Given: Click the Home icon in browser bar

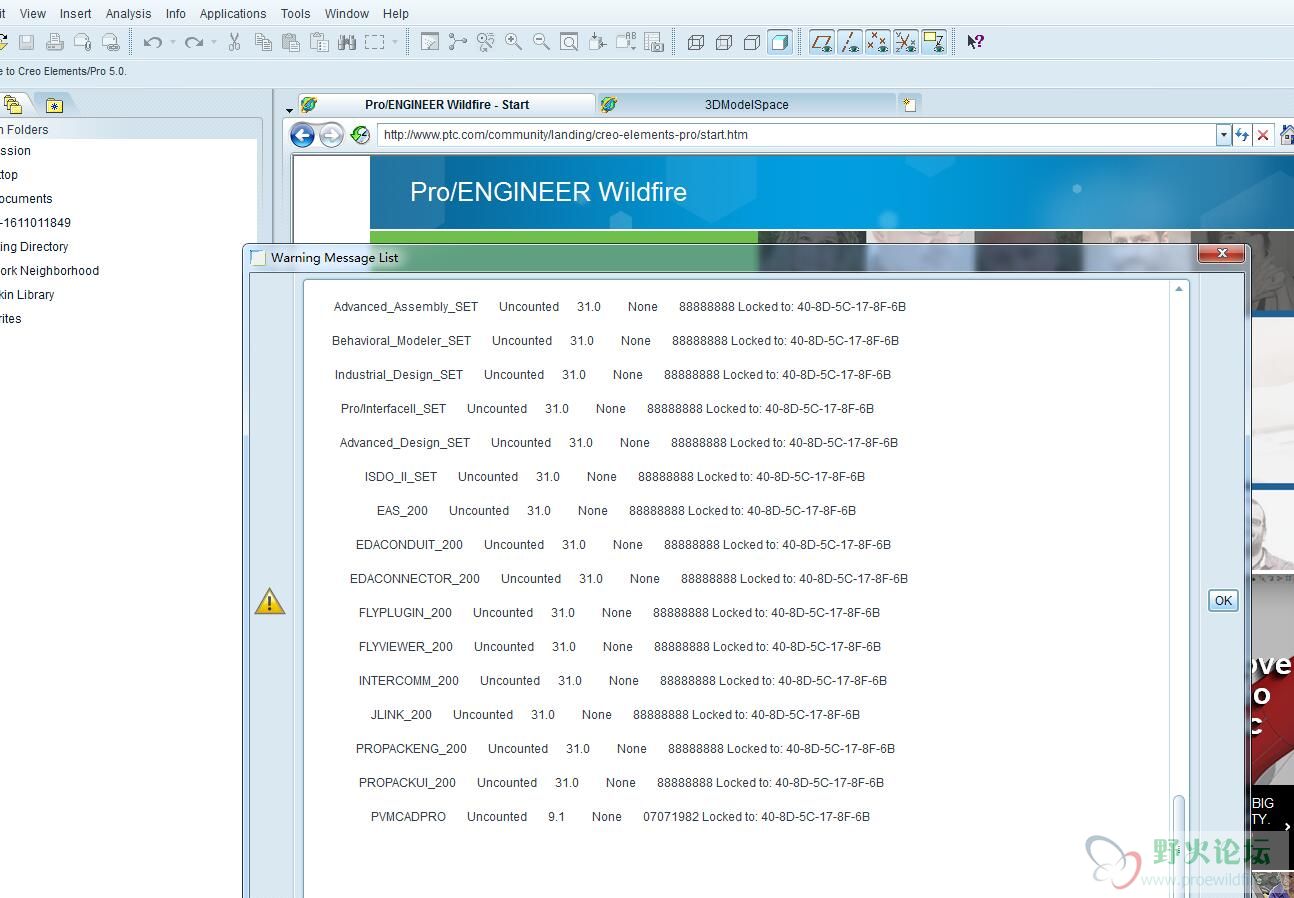Looking at the screenshot, I should coord(1286,135).
